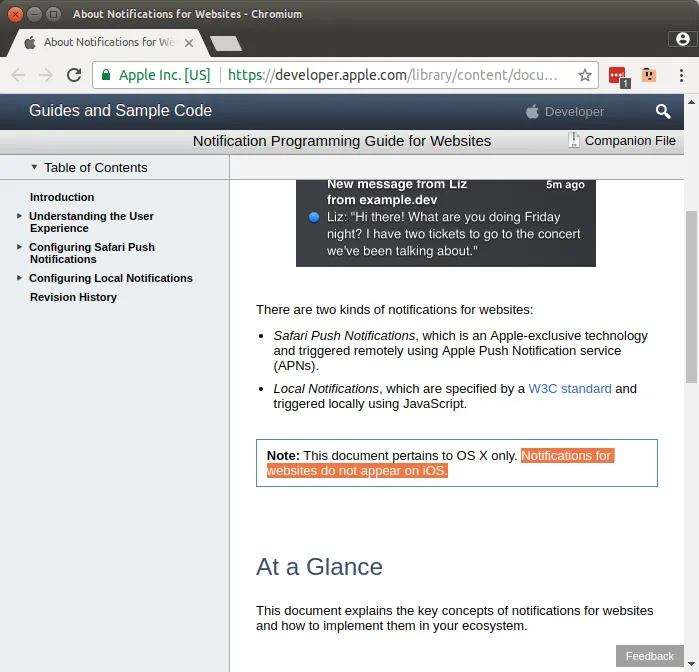Viewport: 699px width, 672px height.
Task: Click the page scrollbar thumb
Action: click(x=691, y=297)
